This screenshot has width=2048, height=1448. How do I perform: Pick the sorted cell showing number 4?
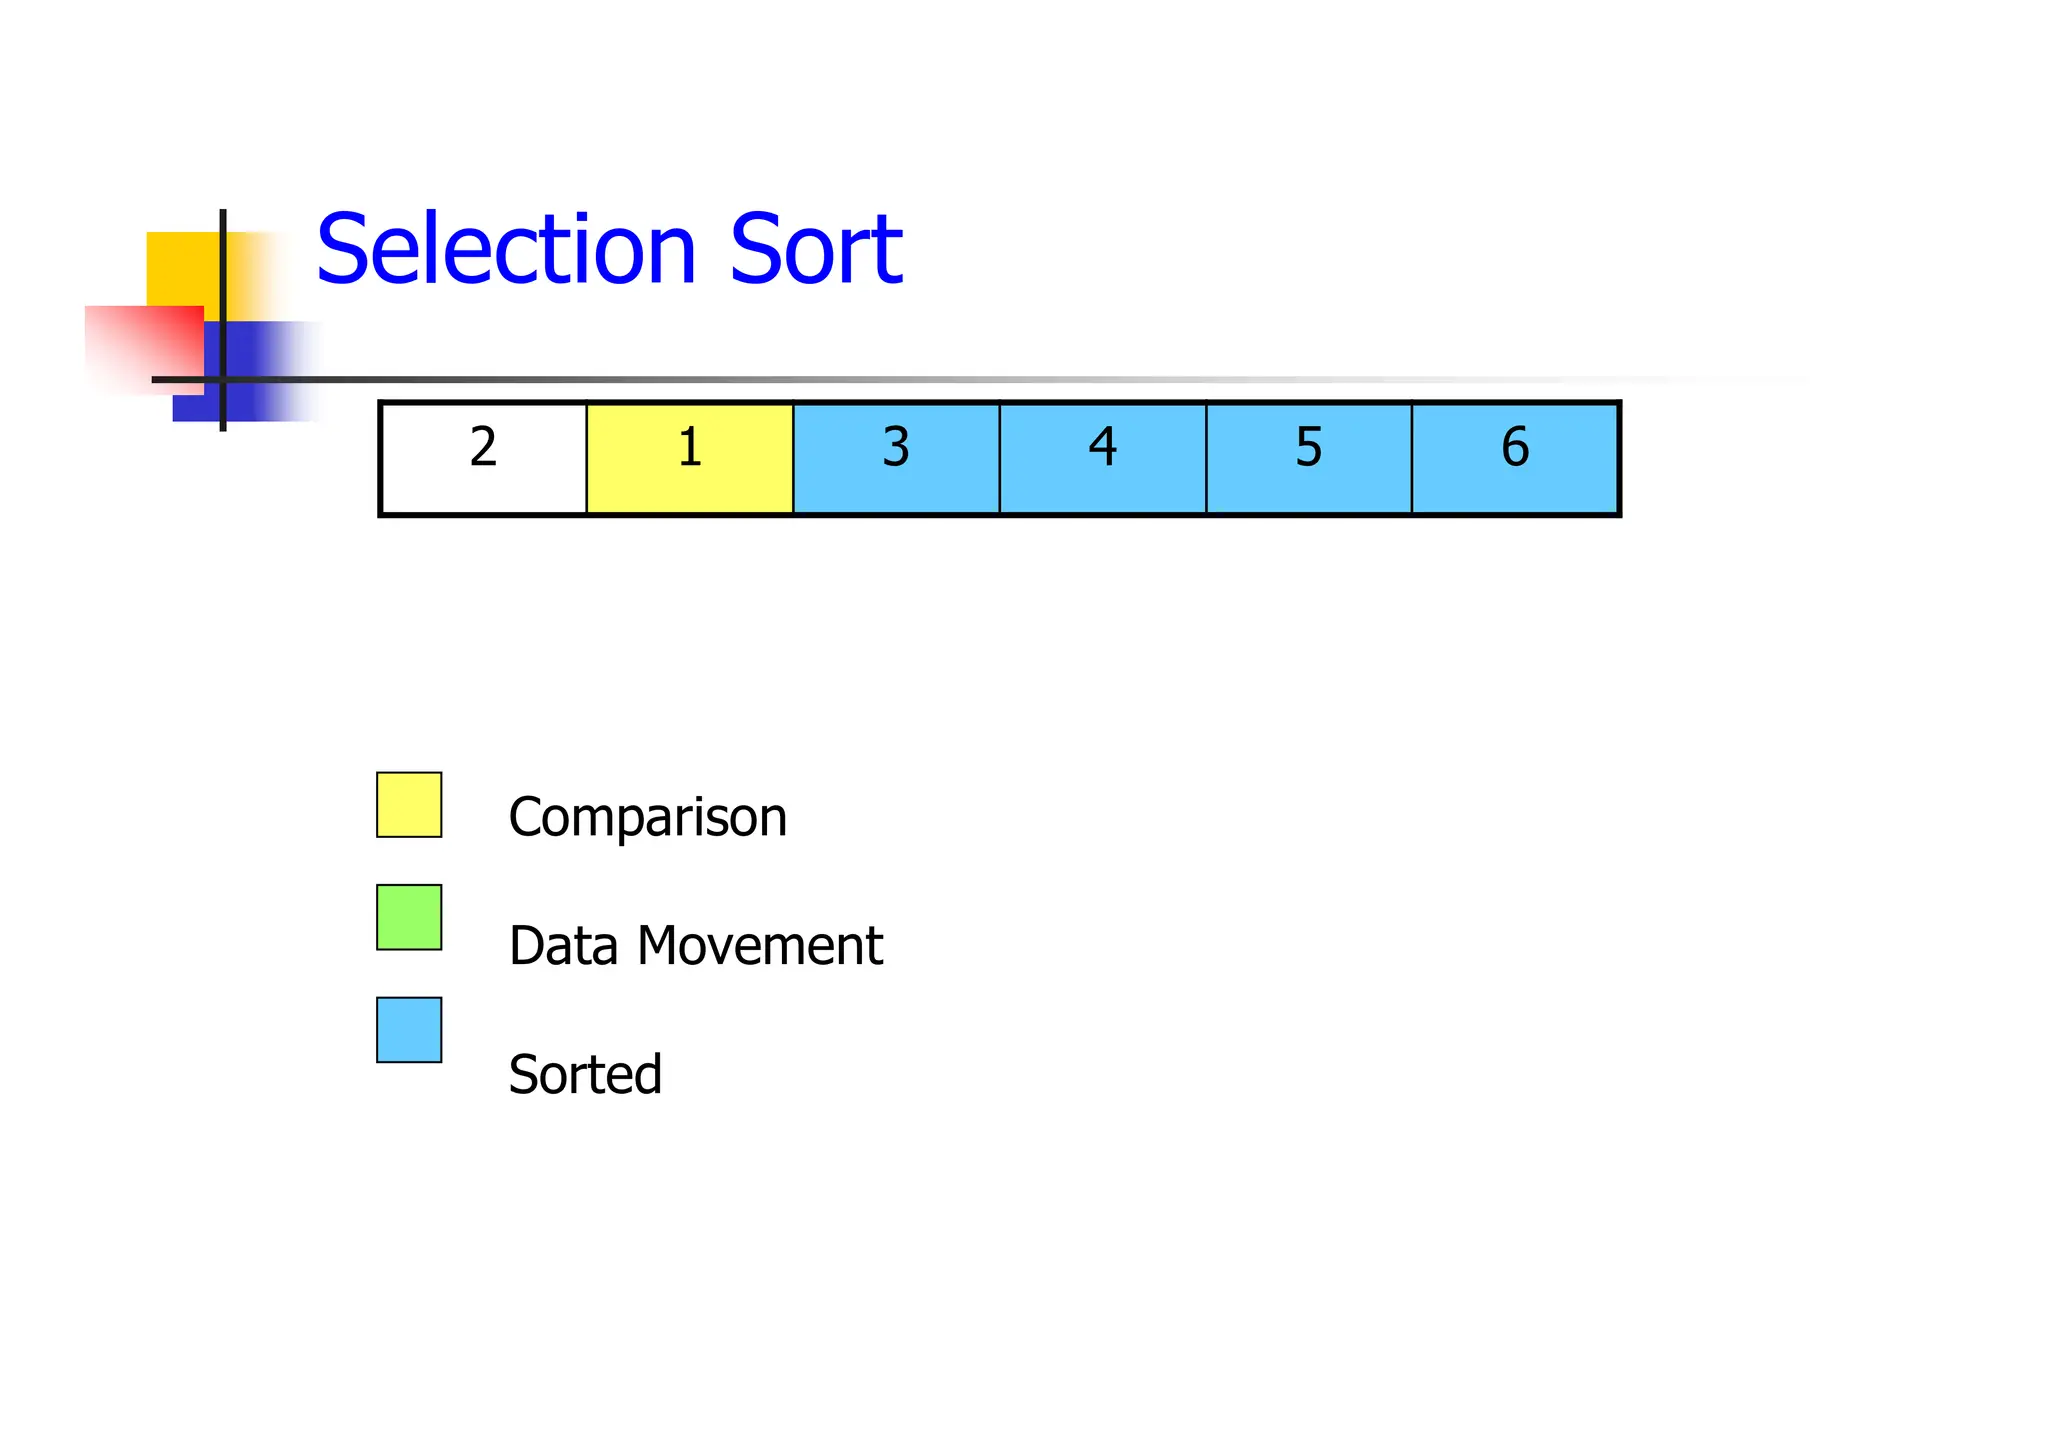(1102, 458)
